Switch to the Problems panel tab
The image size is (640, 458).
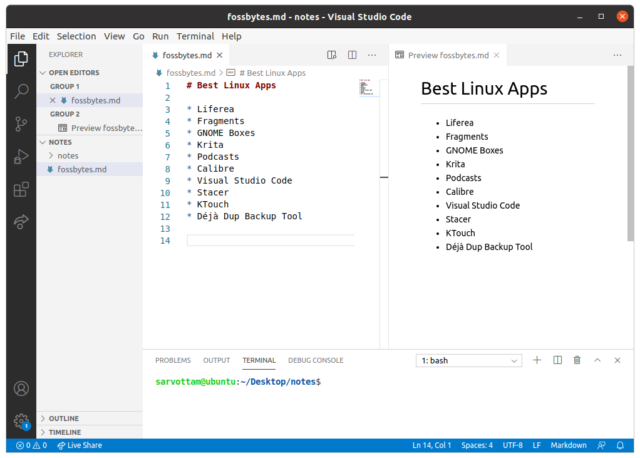click(x=173, y=360)
